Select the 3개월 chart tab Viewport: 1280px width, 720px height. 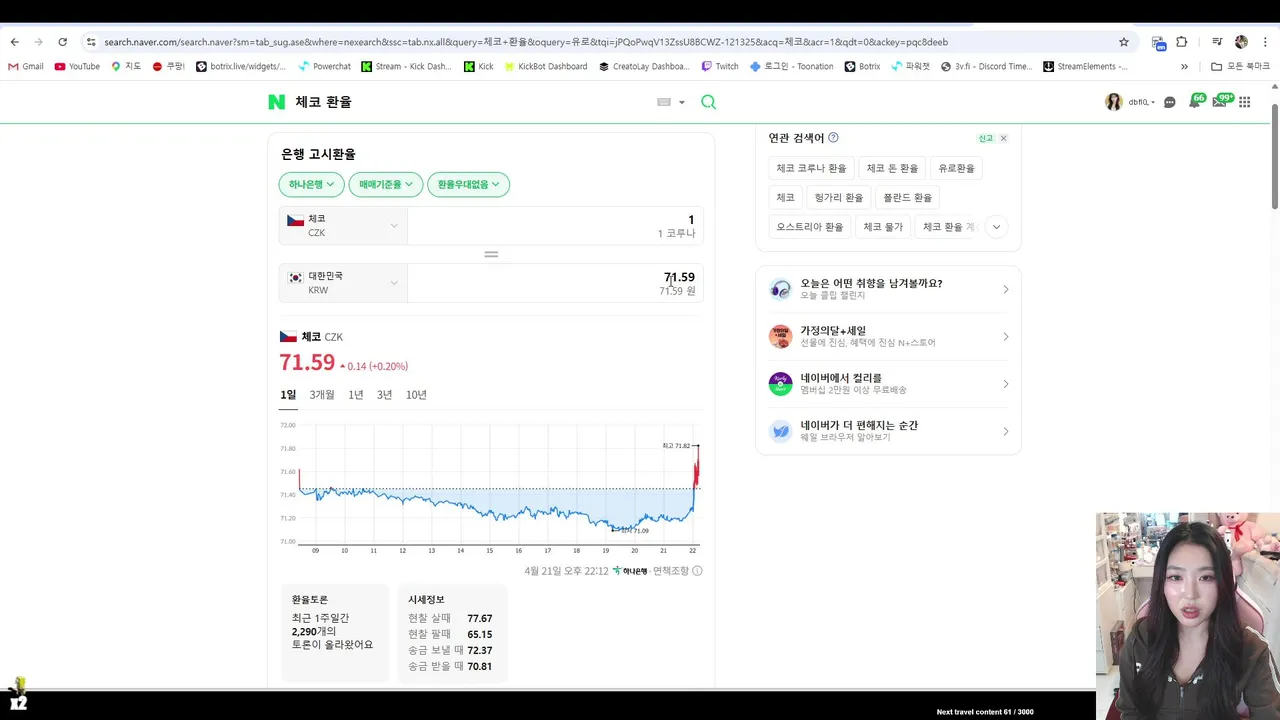click(x=322, y=395)
